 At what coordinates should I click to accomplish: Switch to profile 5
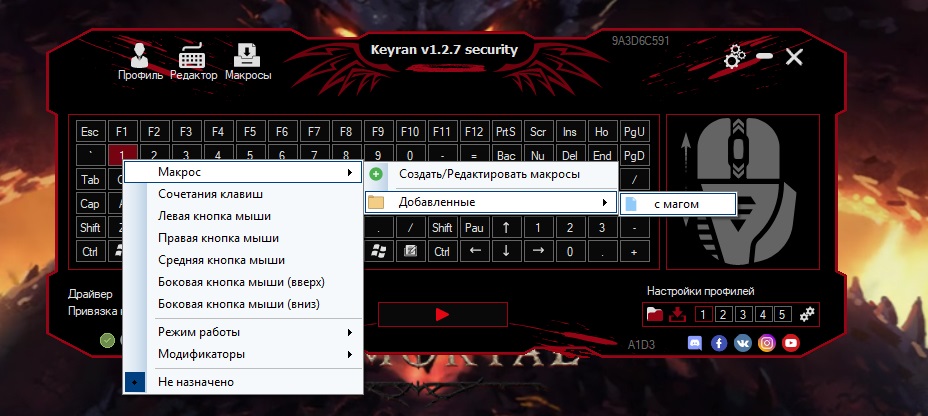(x=782, y=314)
